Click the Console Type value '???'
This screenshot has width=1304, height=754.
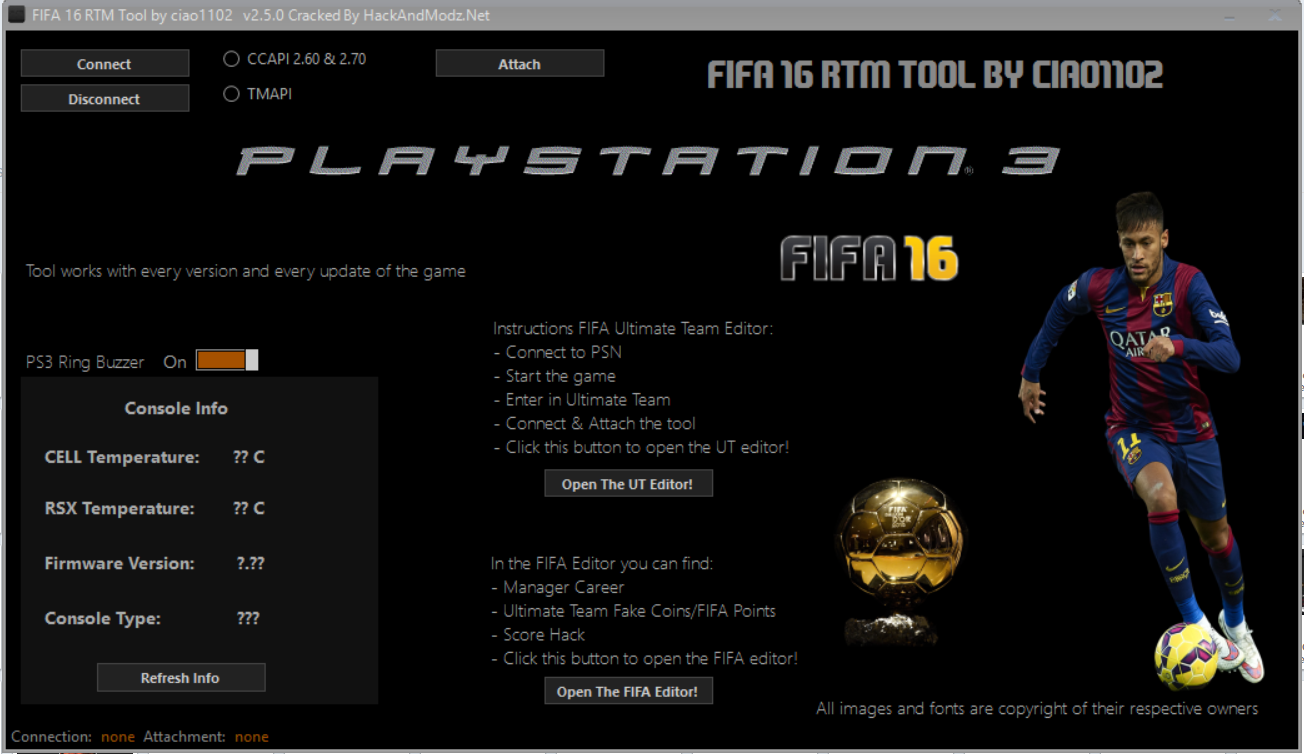click(248, 618)
